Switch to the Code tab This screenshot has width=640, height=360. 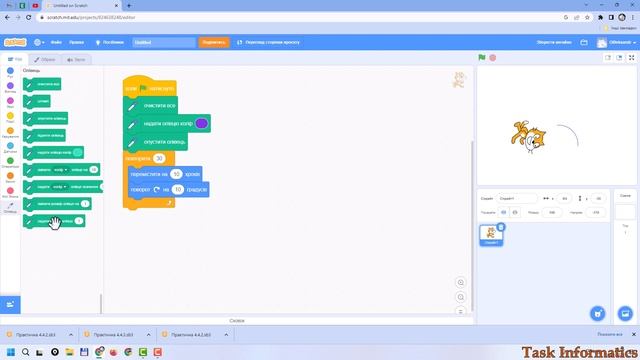[x=15, y=59]
